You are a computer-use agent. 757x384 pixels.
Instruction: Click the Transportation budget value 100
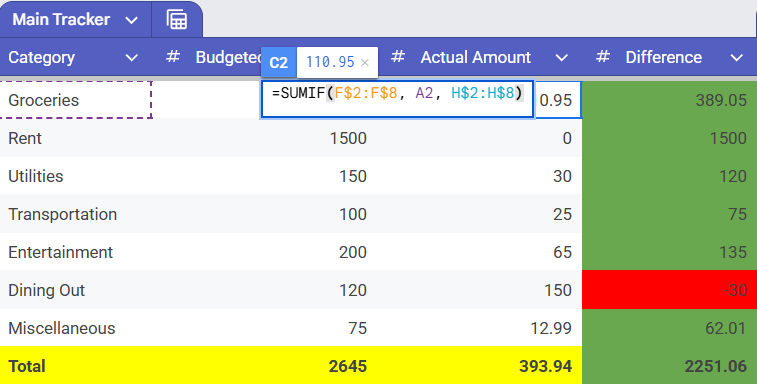[x=352, y=214]
